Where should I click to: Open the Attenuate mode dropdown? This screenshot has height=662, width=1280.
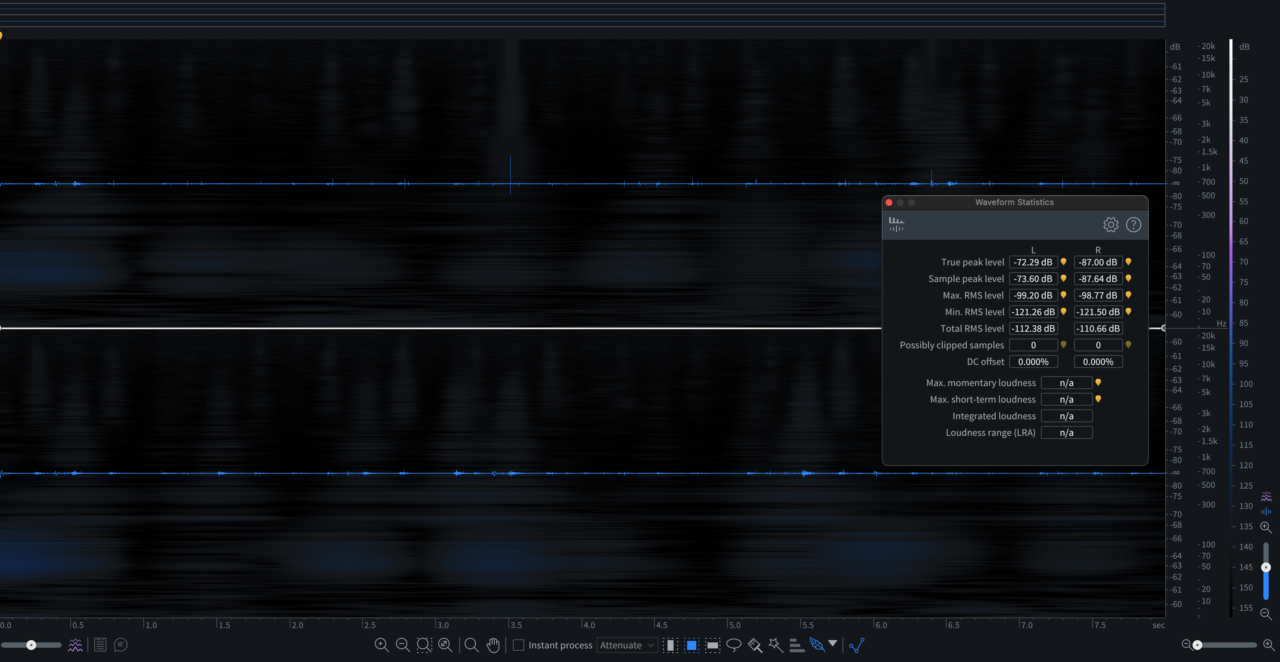[x=627, y=645]
